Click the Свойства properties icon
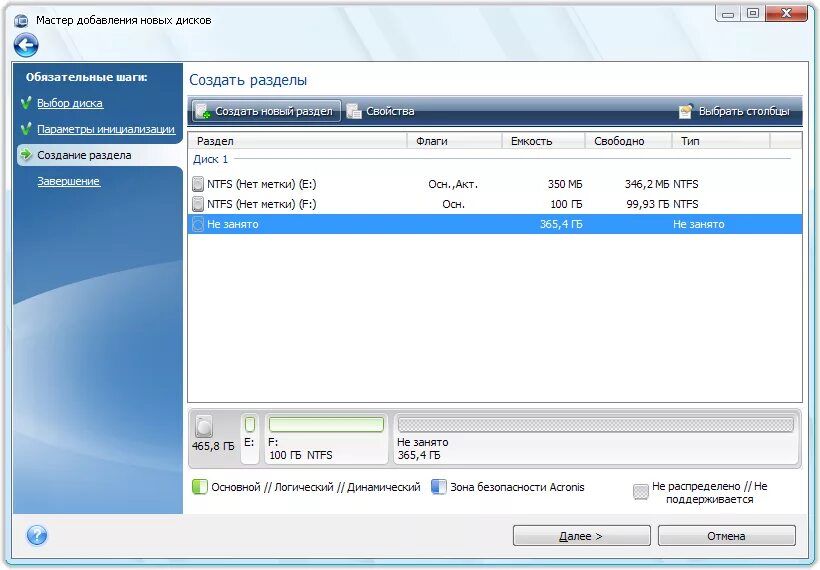820x570 pixels. click(354, 111)
